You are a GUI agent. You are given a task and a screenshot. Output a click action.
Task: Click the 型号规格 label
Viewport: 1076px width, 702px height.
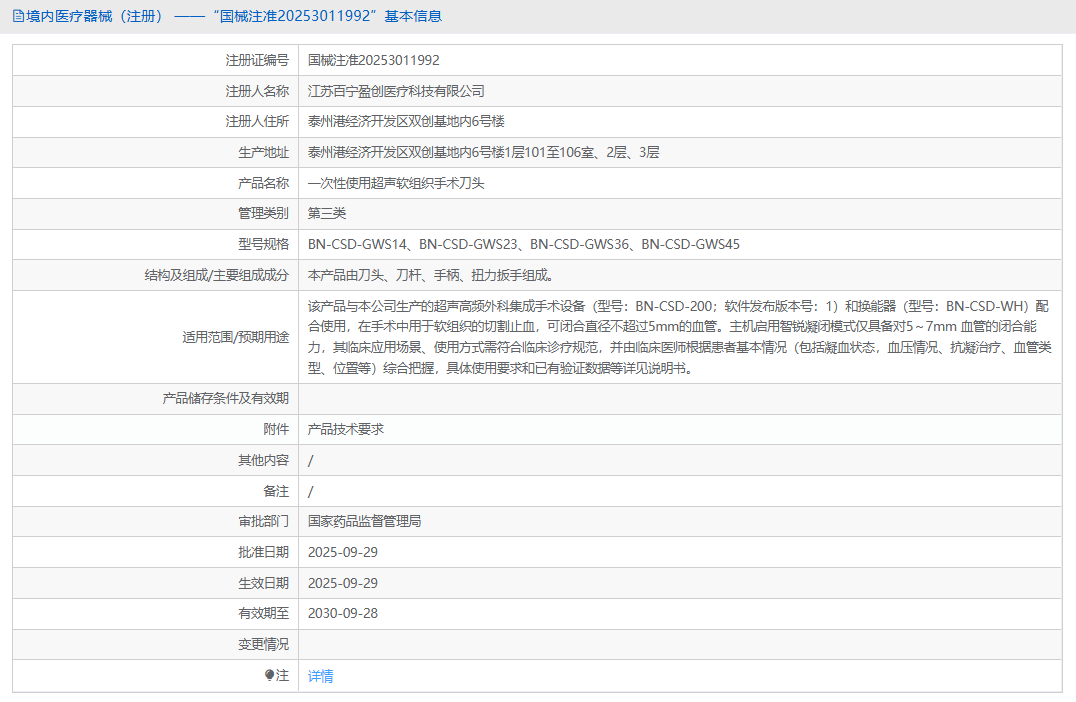click(x=264, y=244)
